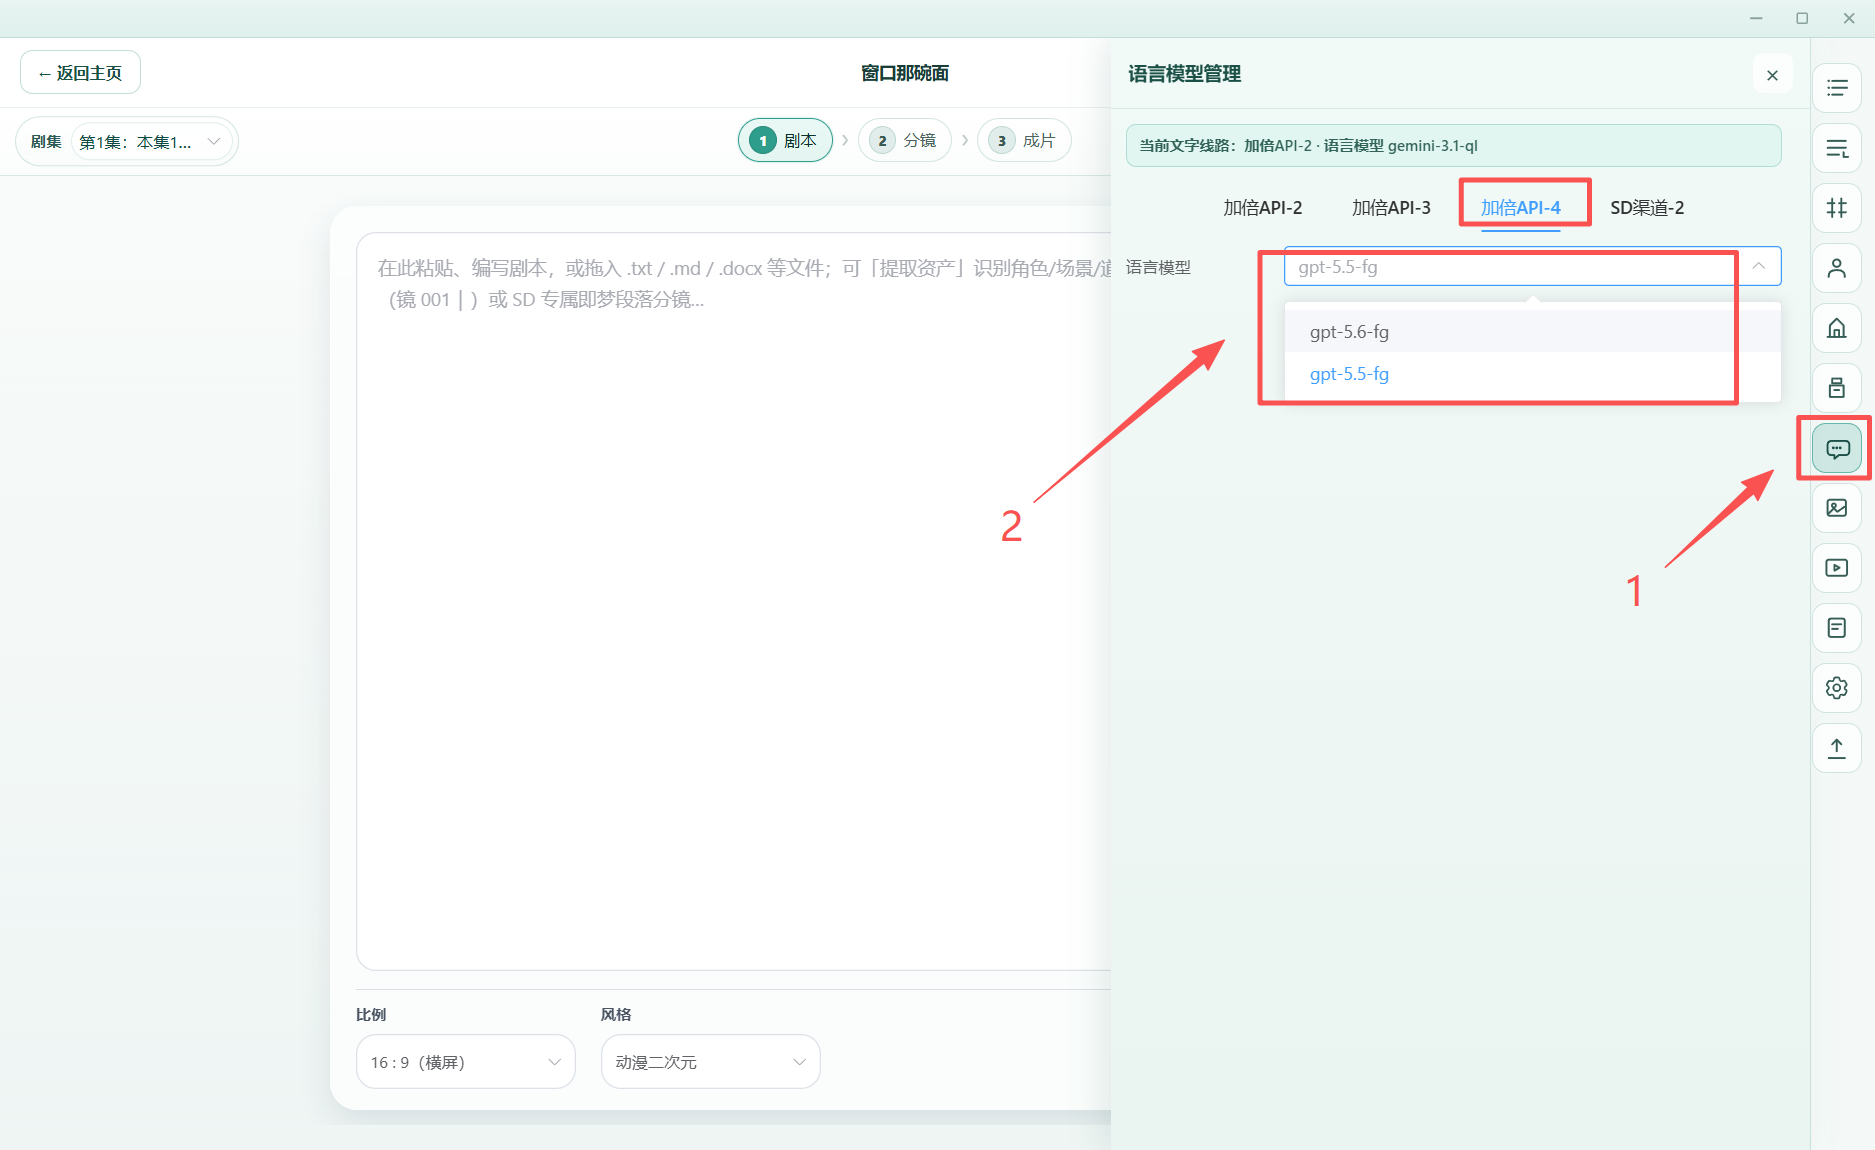The height and width of the screenshot is (1150, 1875).
Task: Close the 语言模型管理 panel
Action: (1772, 75)
